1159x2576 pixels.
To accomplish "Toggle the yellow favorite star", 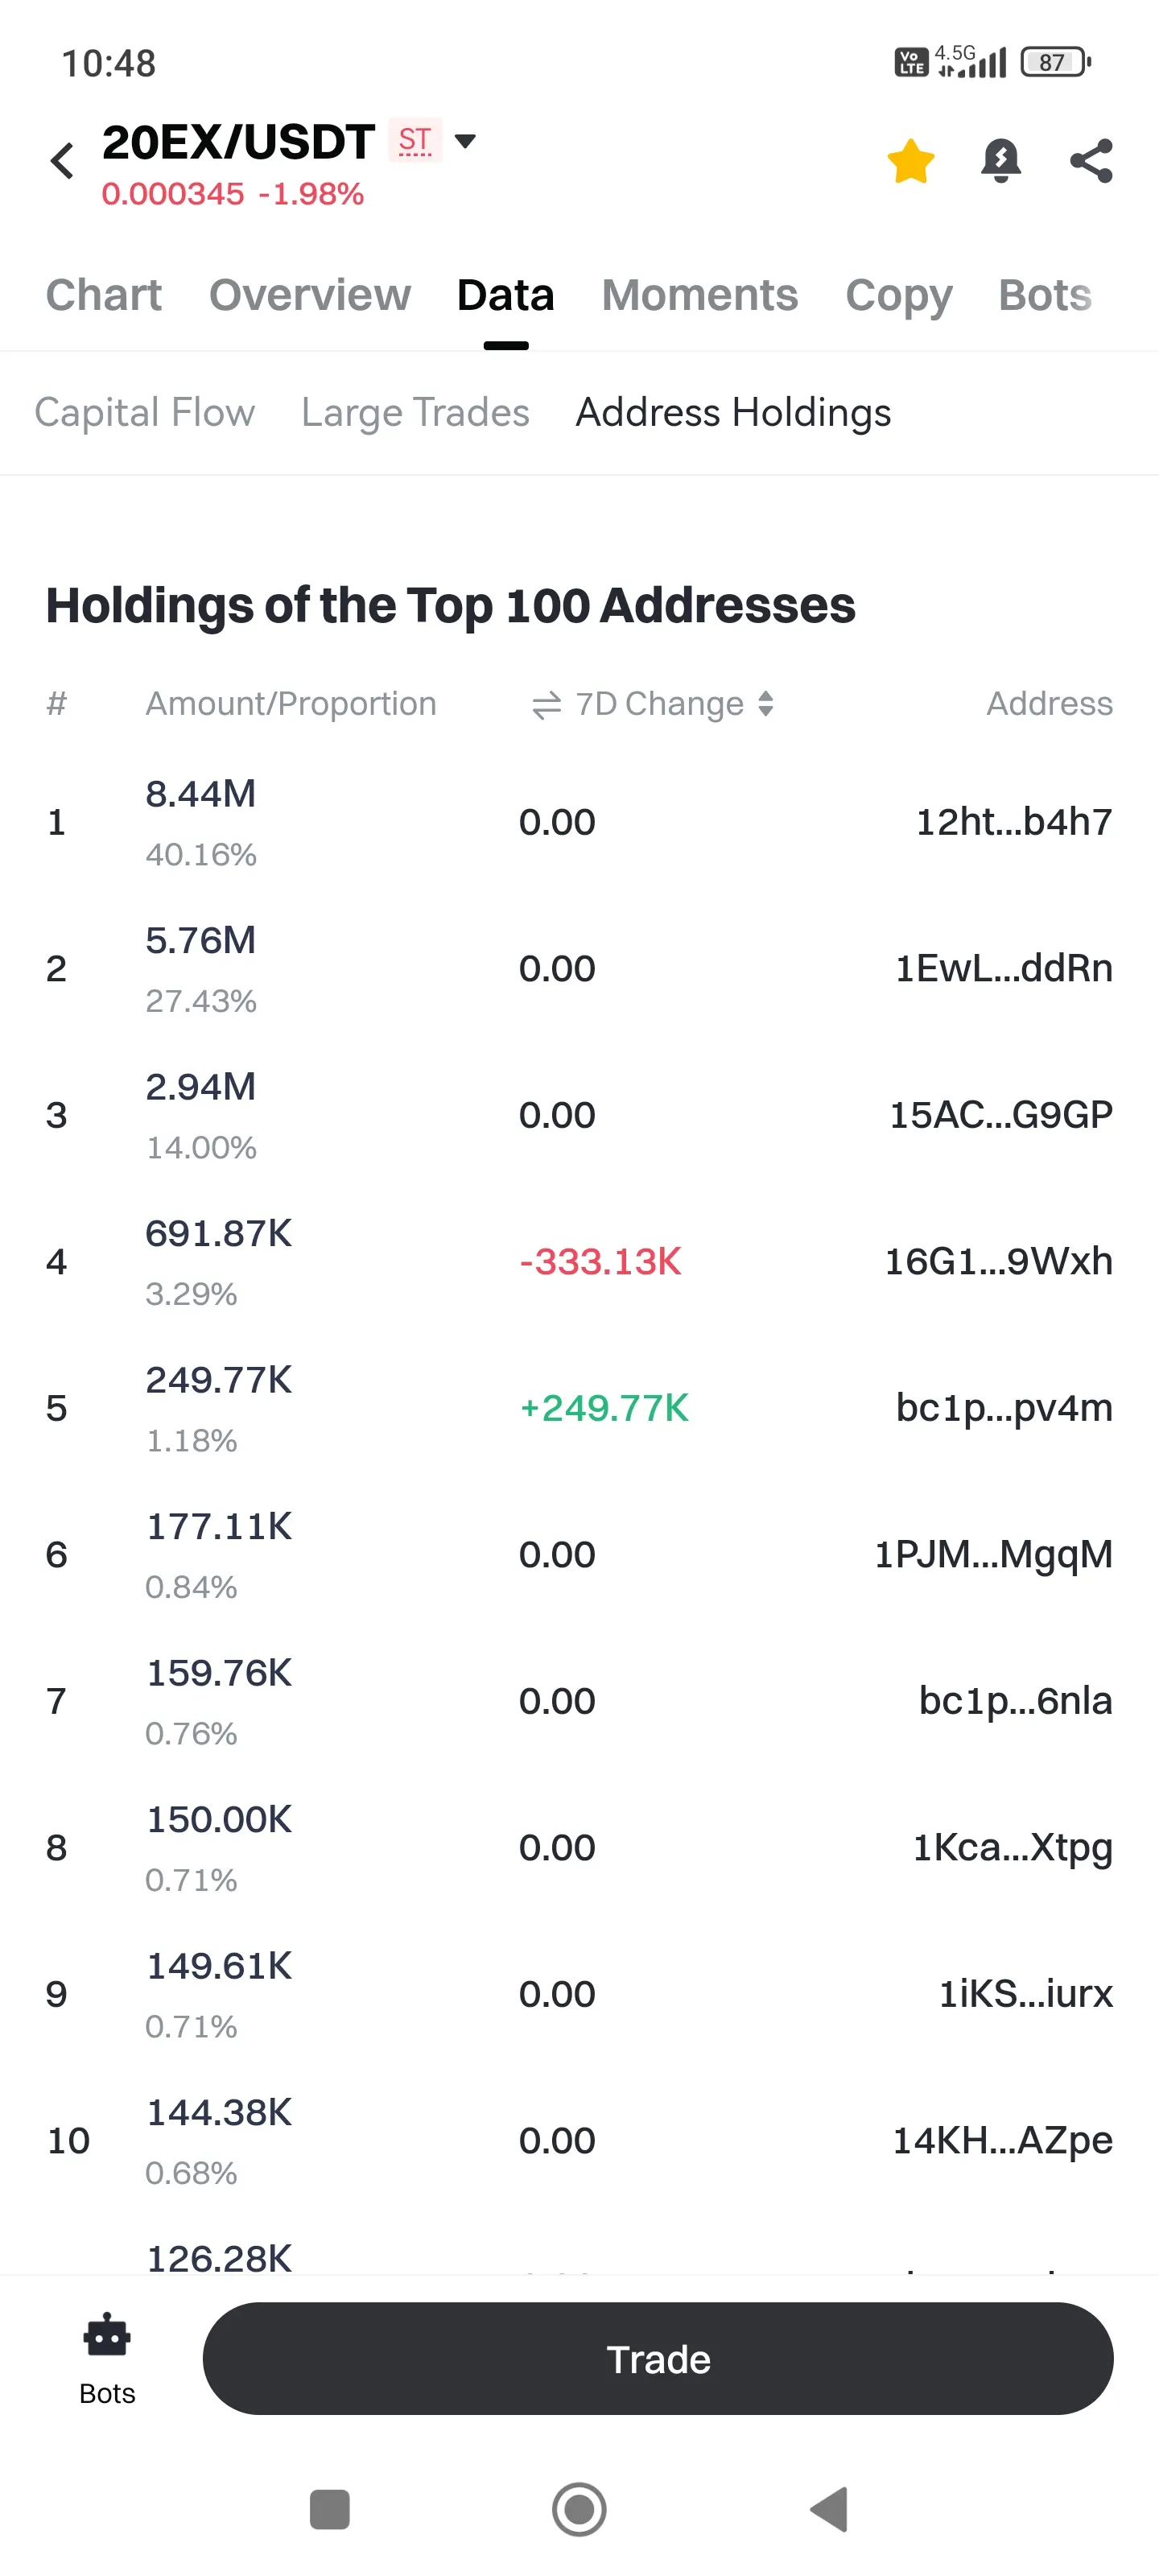I will pos(910,161).
